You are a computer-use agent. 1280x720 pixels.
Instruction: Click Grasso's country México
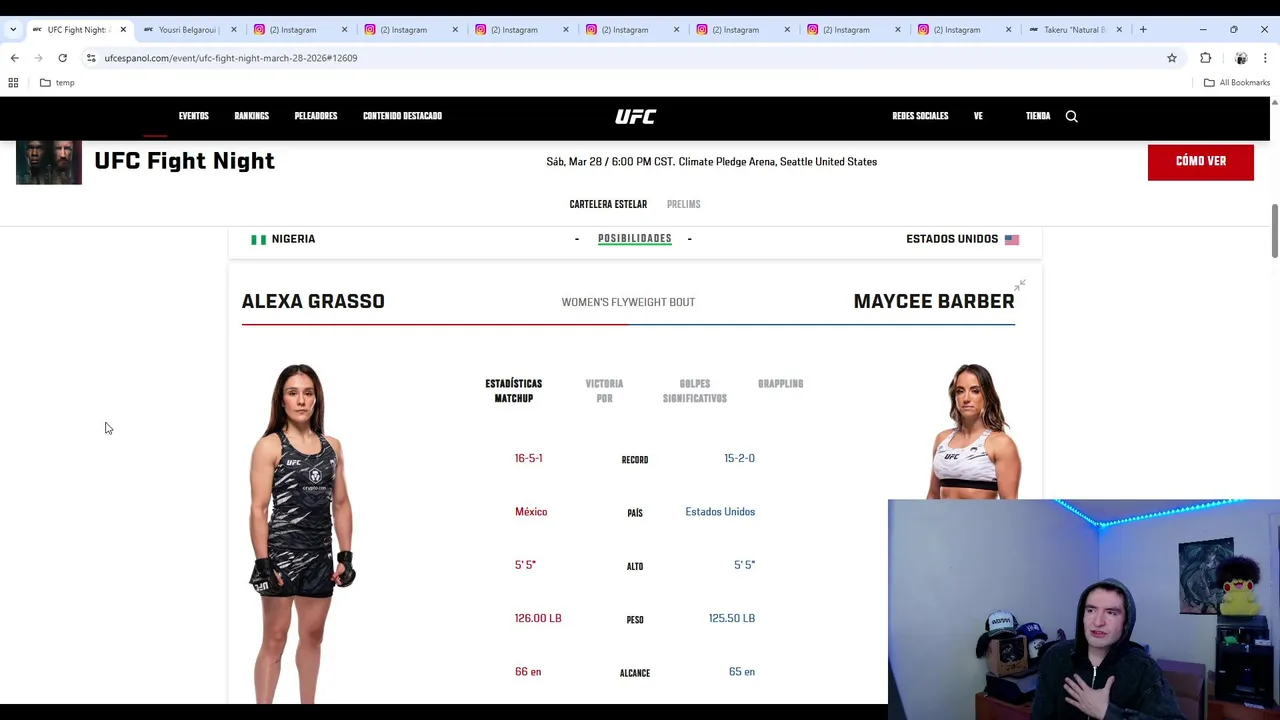point(531,512)
